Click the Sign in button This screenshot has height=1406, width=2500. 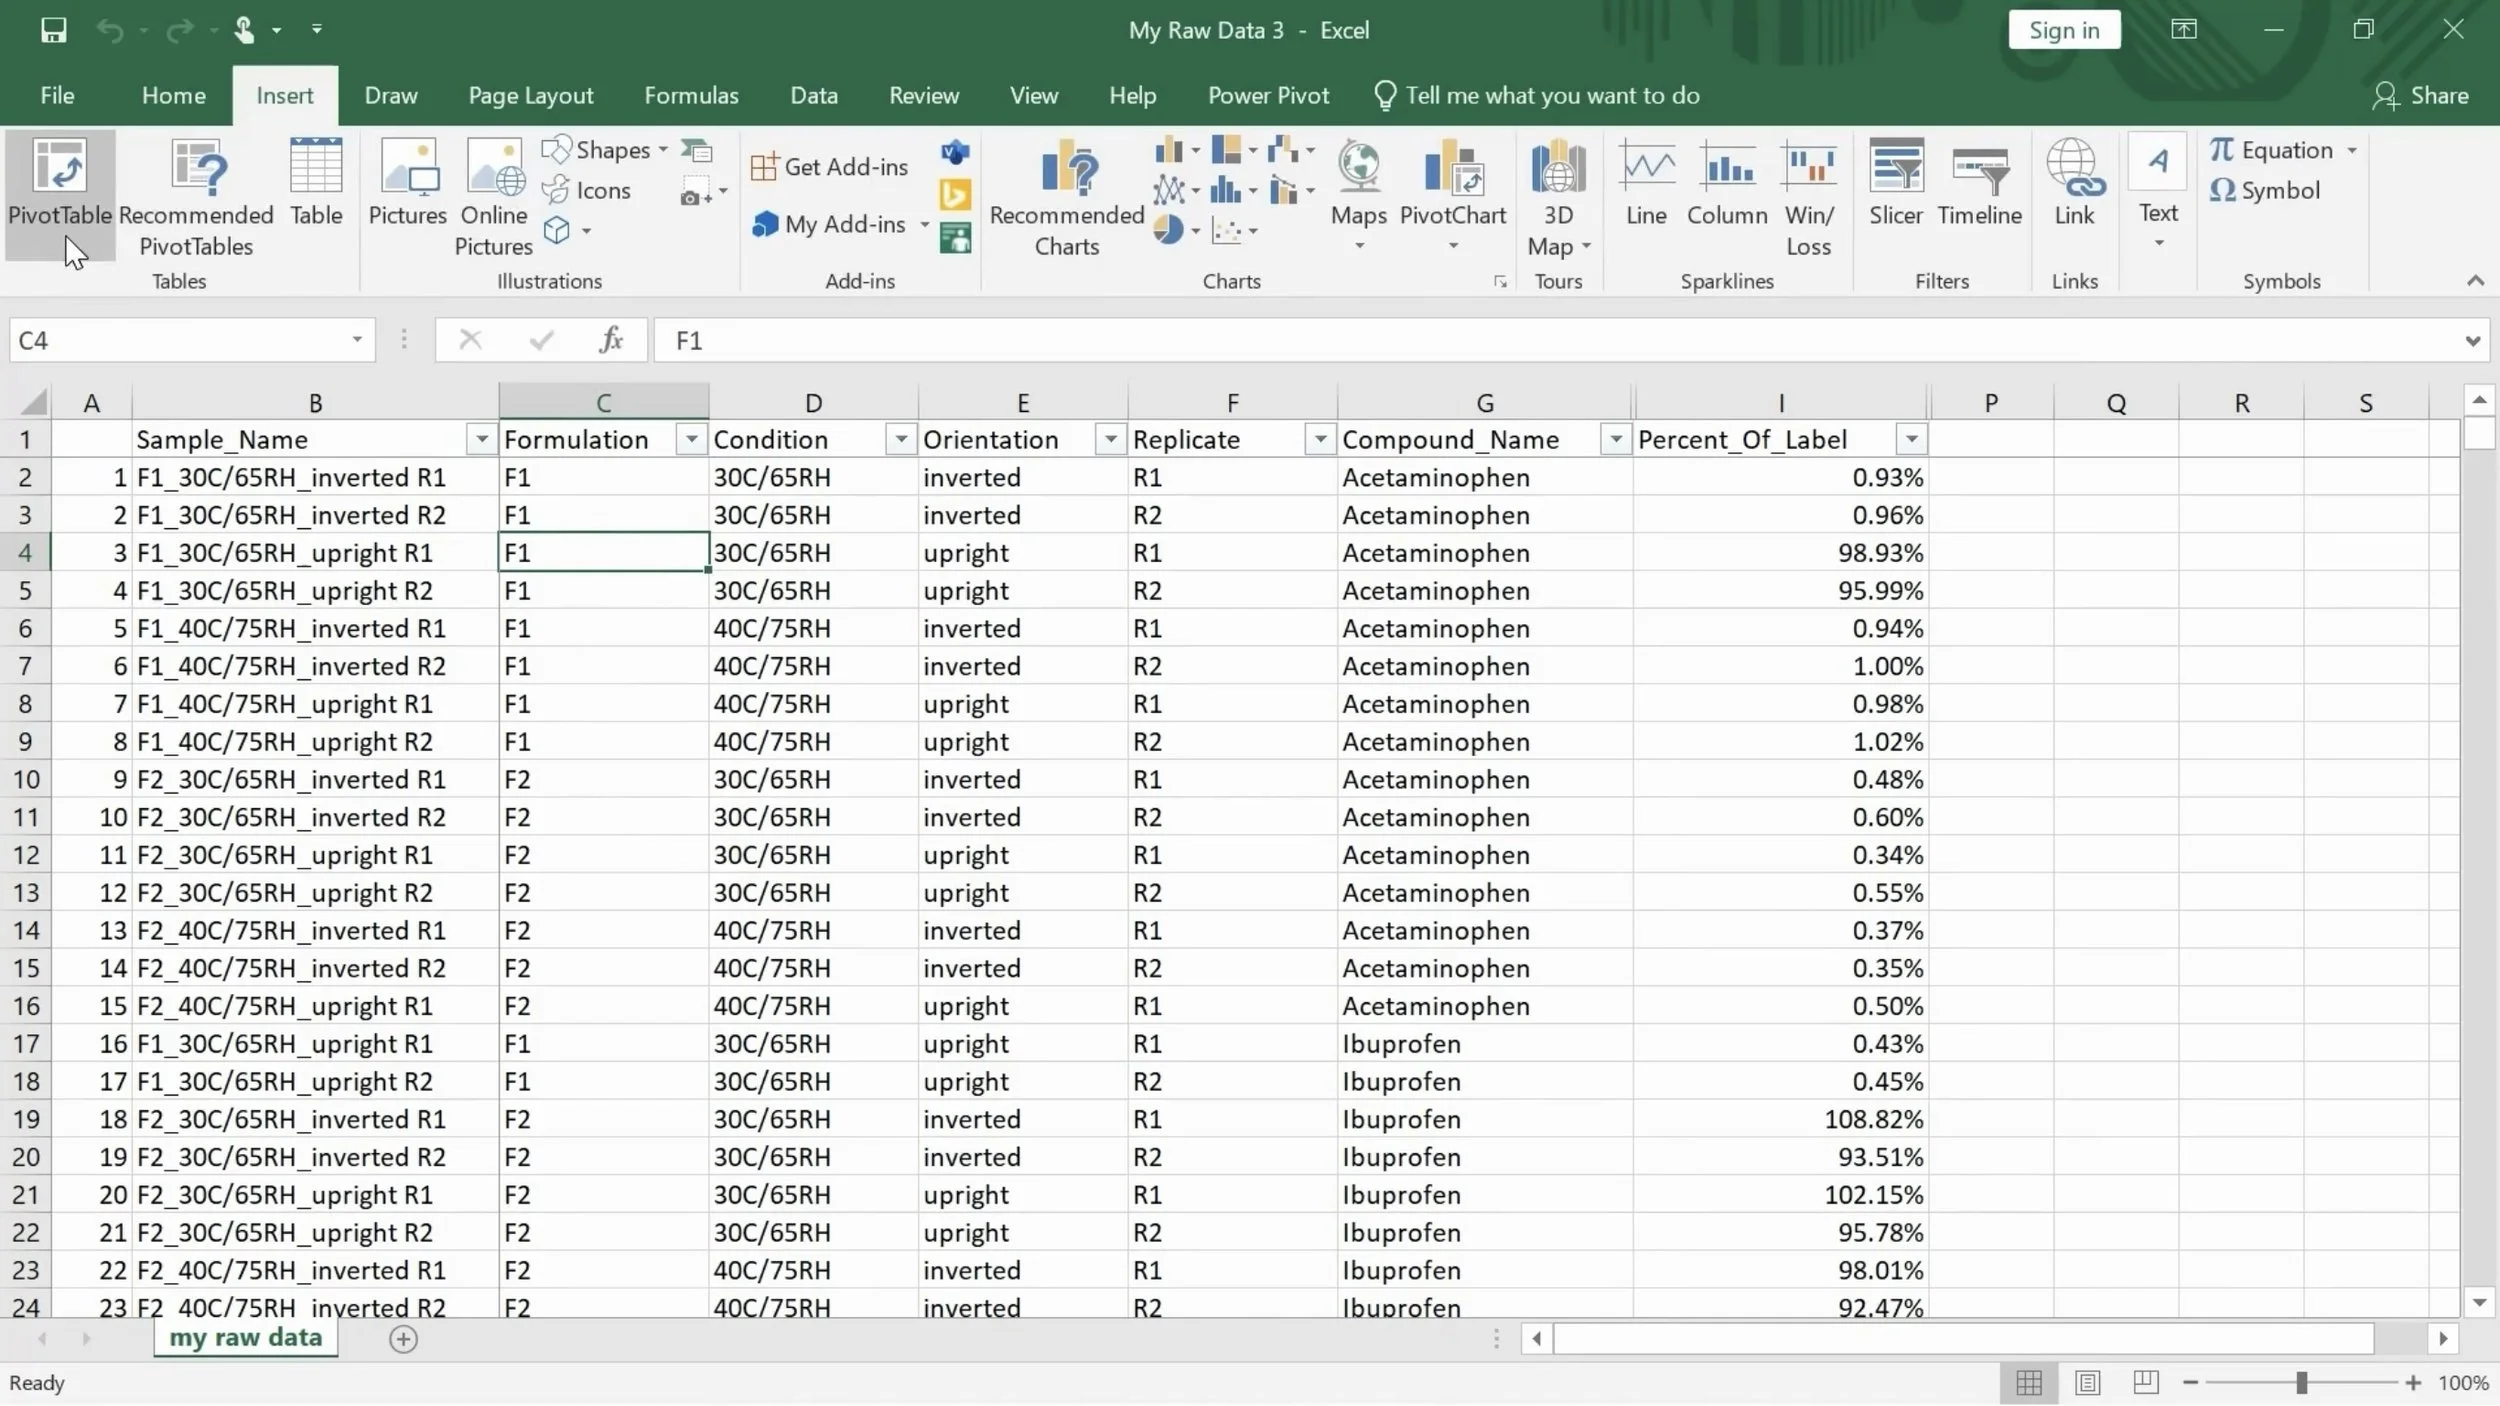(x=2063, y=29)
